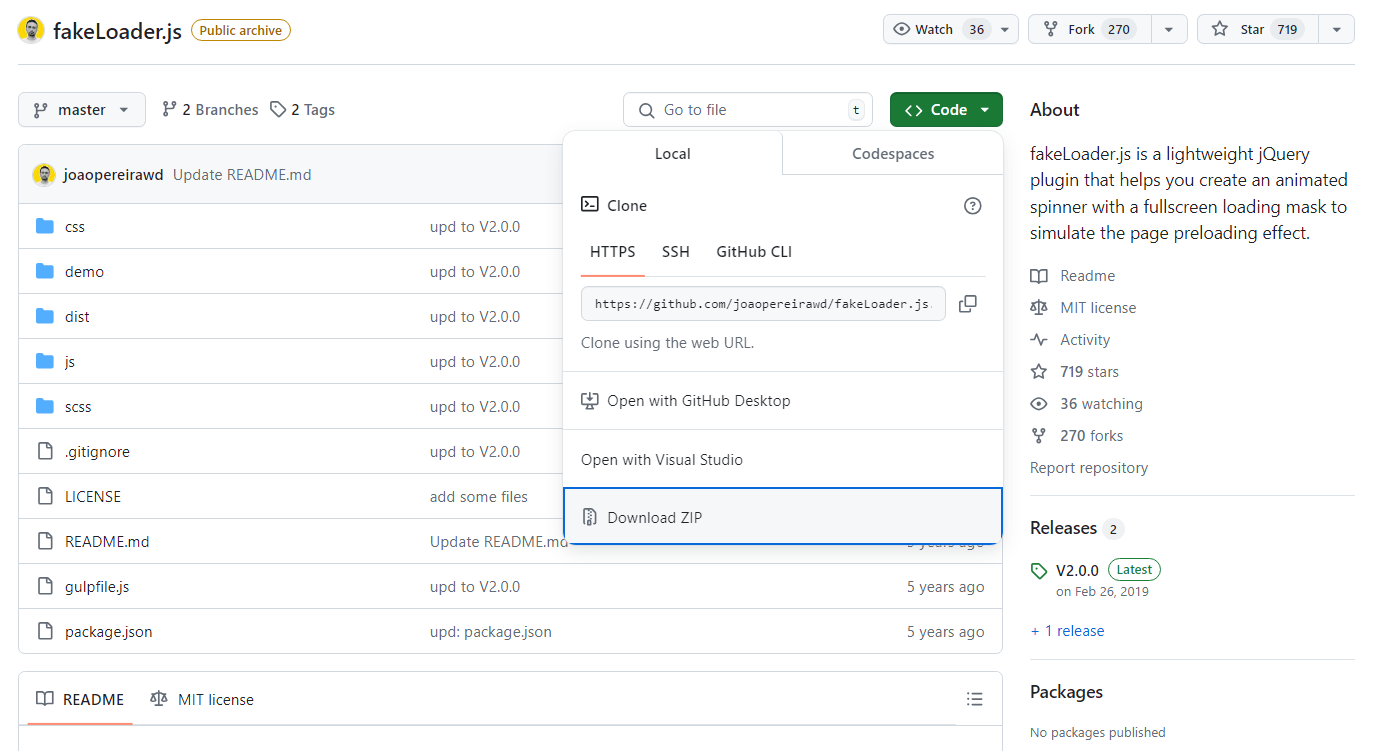Click the Go to file search field
Viewport: 1375px width, 751px height.
coord(748,110)
